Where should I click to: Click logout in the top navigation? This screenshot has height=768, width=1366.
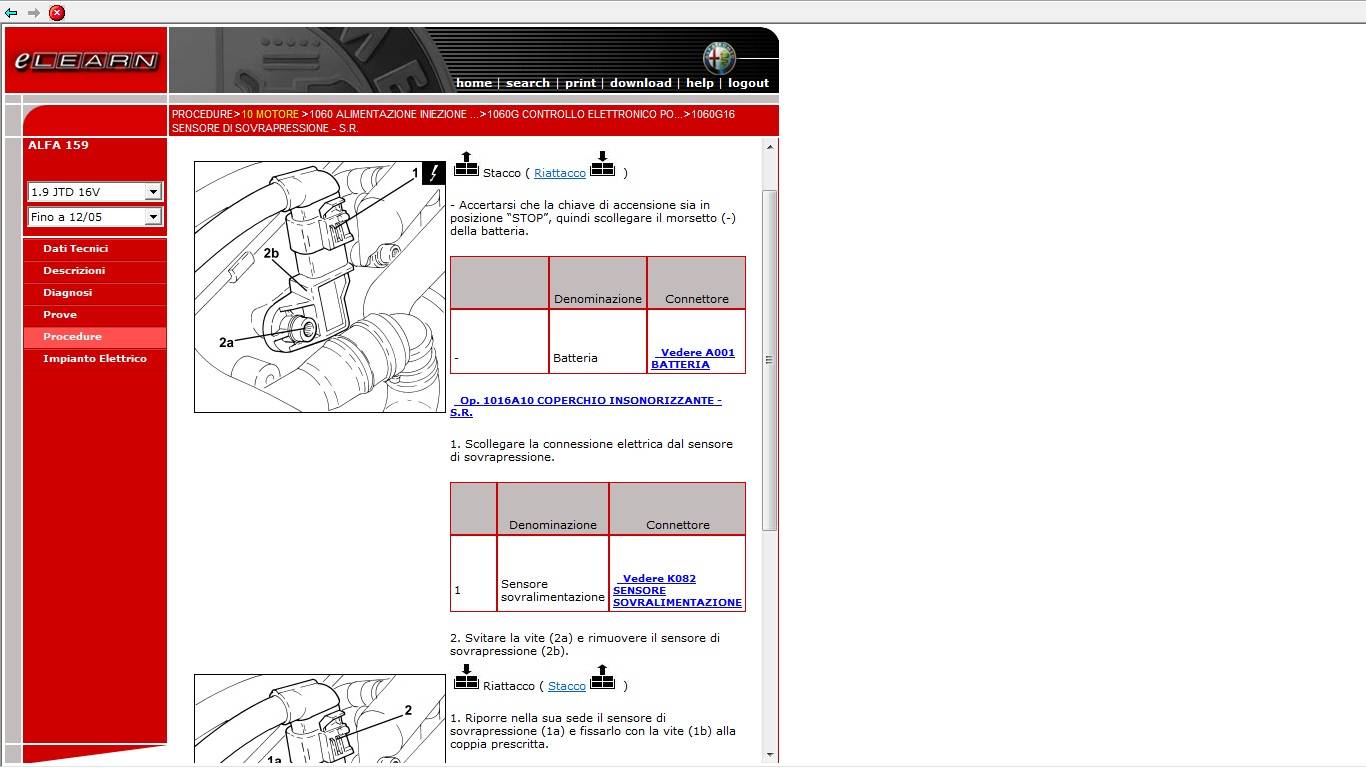pos(748,83)
